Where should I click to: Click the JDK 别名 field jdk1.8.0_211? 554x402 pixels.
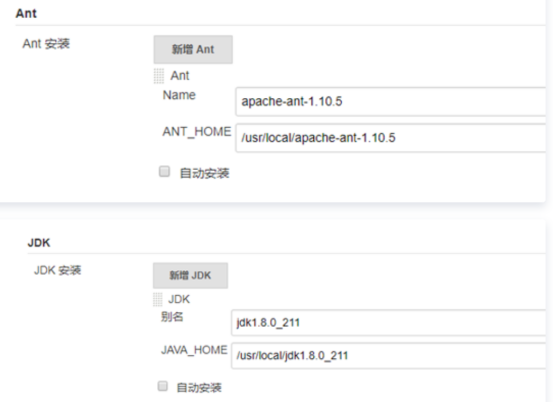388,323
